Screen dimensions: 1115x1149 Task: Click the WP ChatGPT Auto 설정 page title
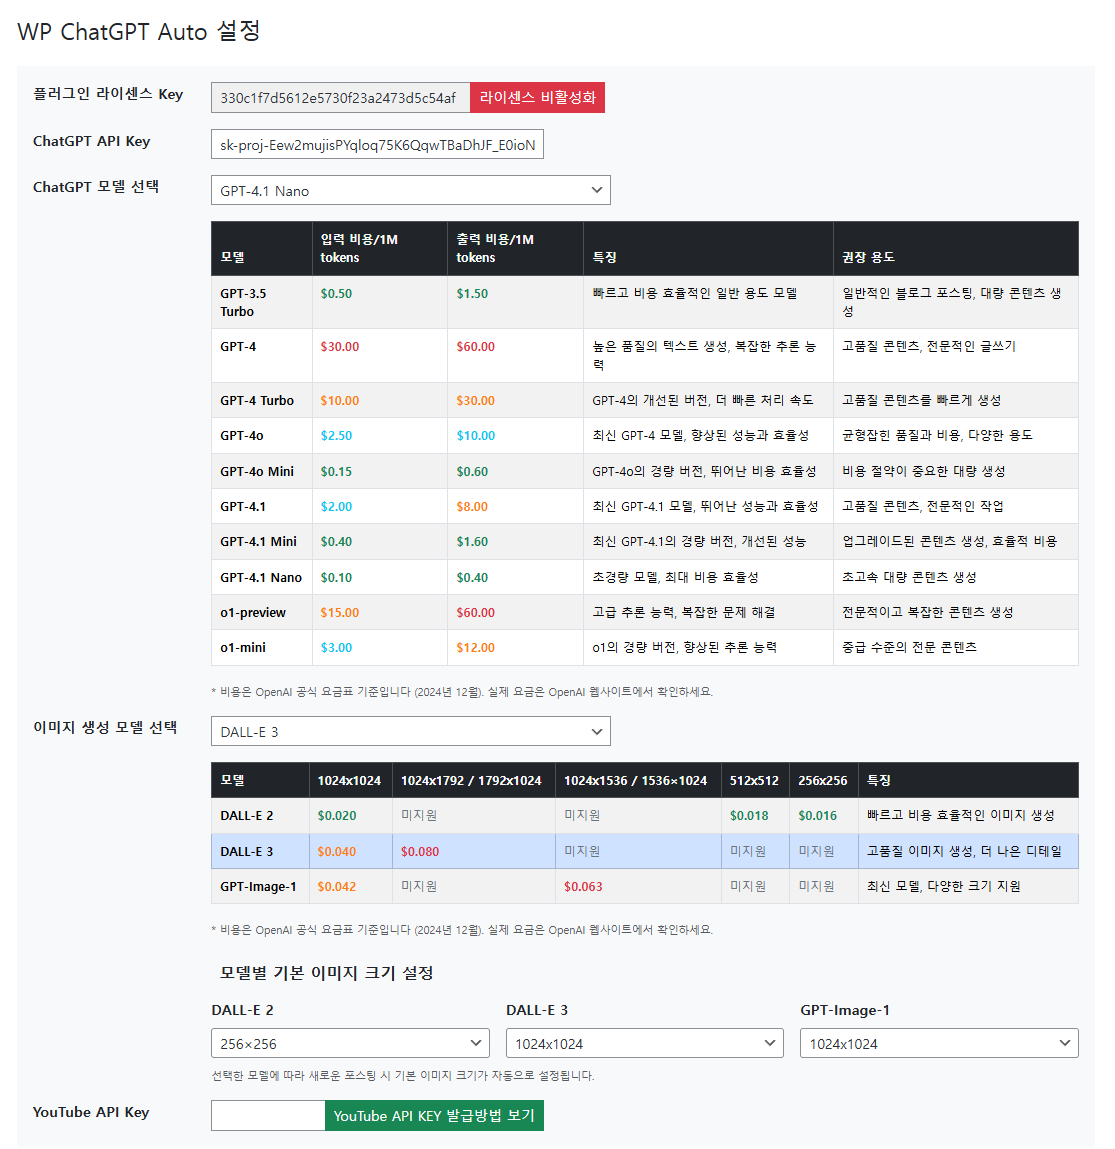point(139,32)
